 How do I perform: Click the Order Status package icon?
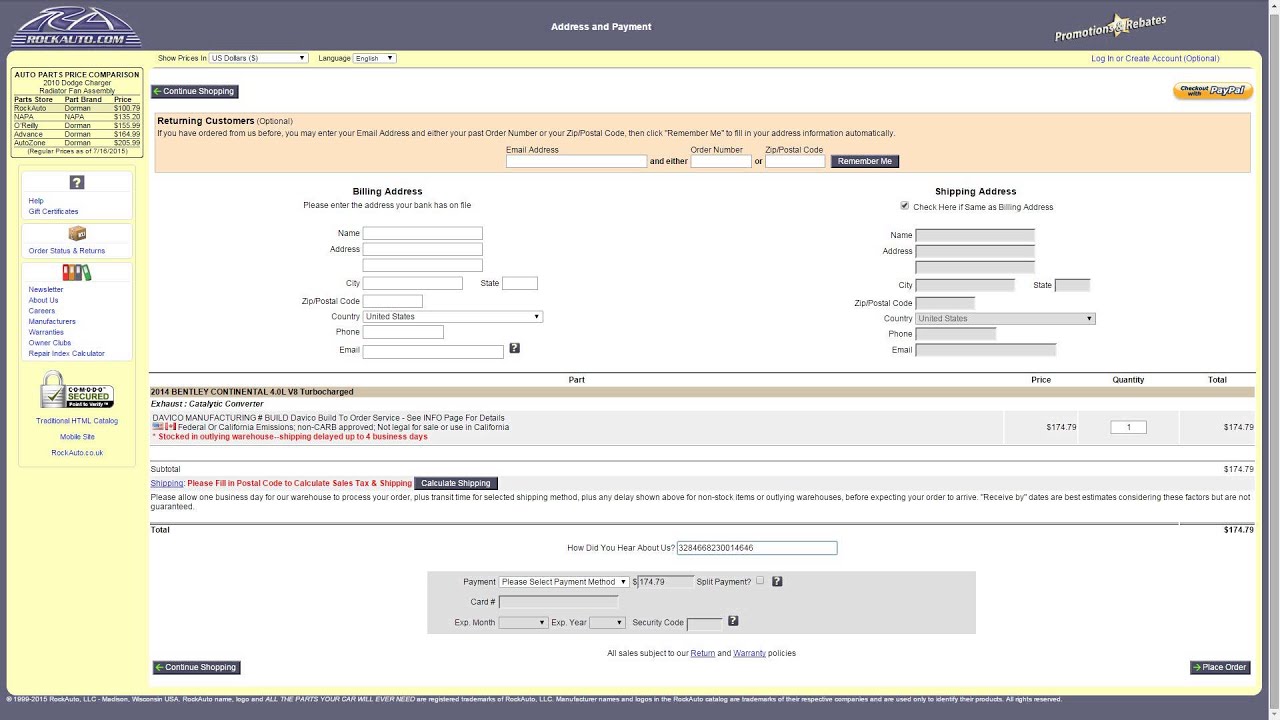[x=77, y=234]
